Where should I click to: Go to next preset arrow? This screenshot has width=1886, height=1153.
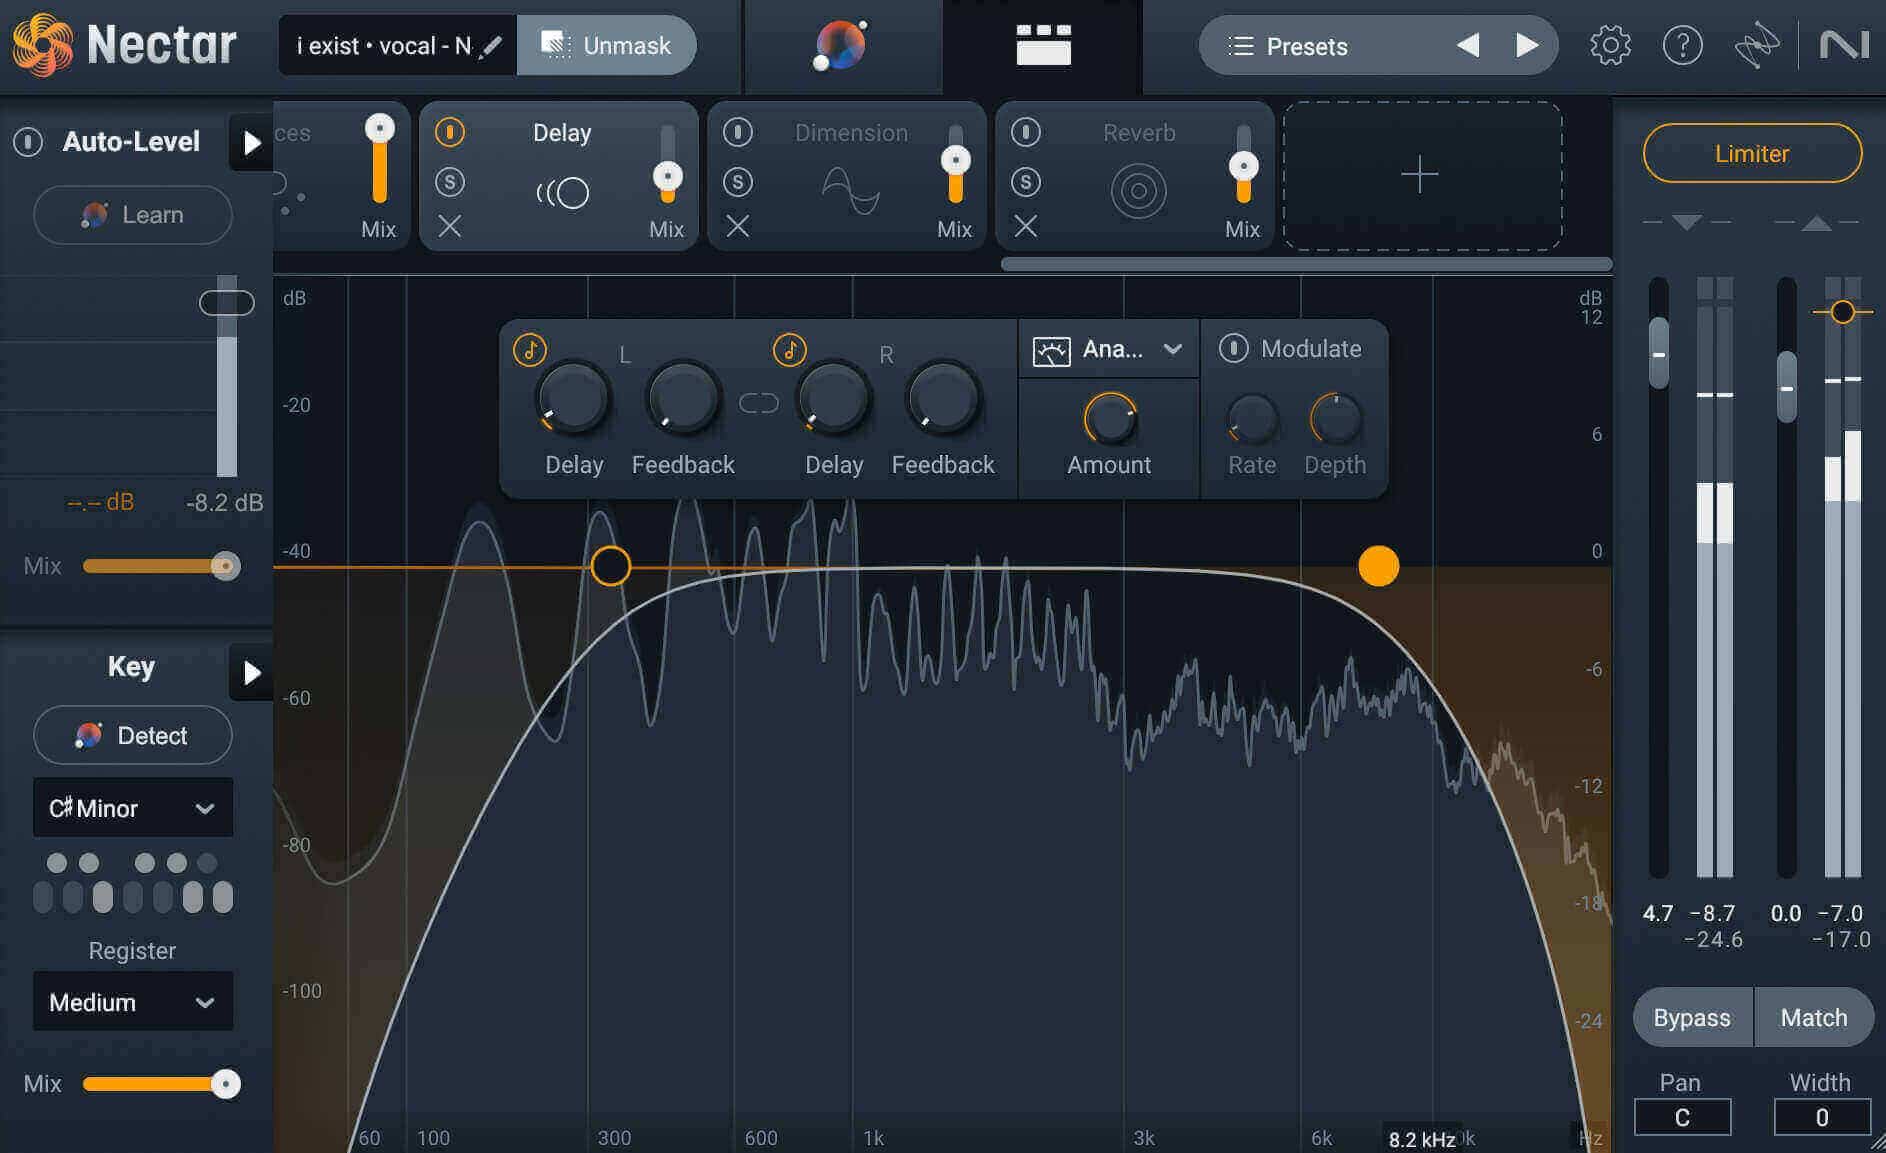(x=1526, y=45)
